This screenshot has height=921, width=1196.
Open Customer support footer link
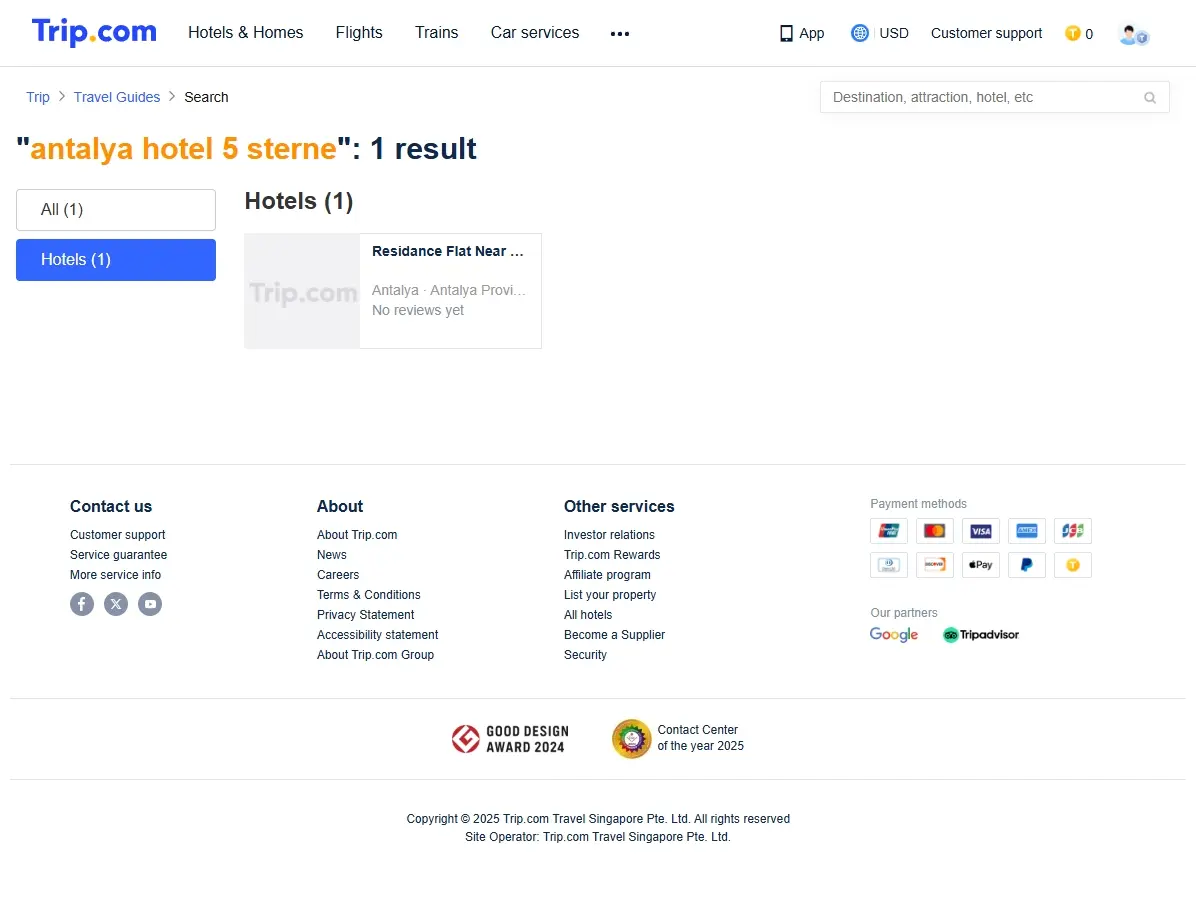117,535
